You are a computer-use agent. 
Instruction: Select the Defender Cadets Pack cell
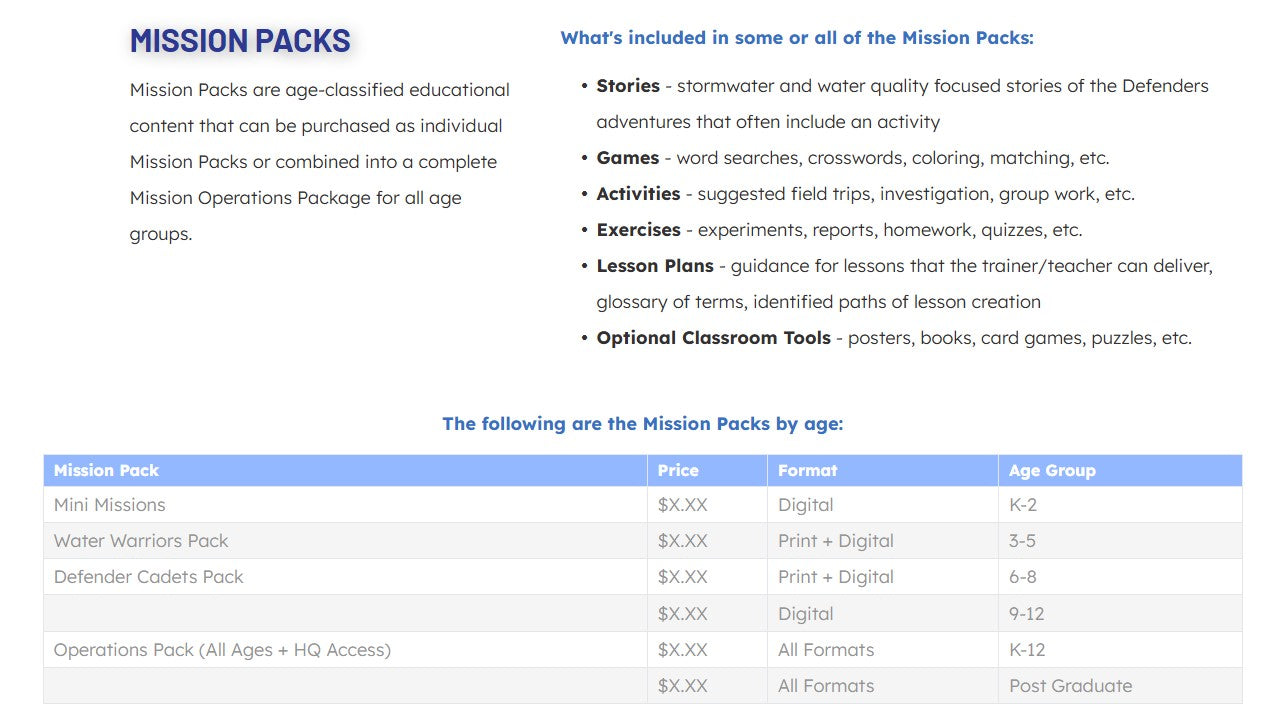click(148, 577)
